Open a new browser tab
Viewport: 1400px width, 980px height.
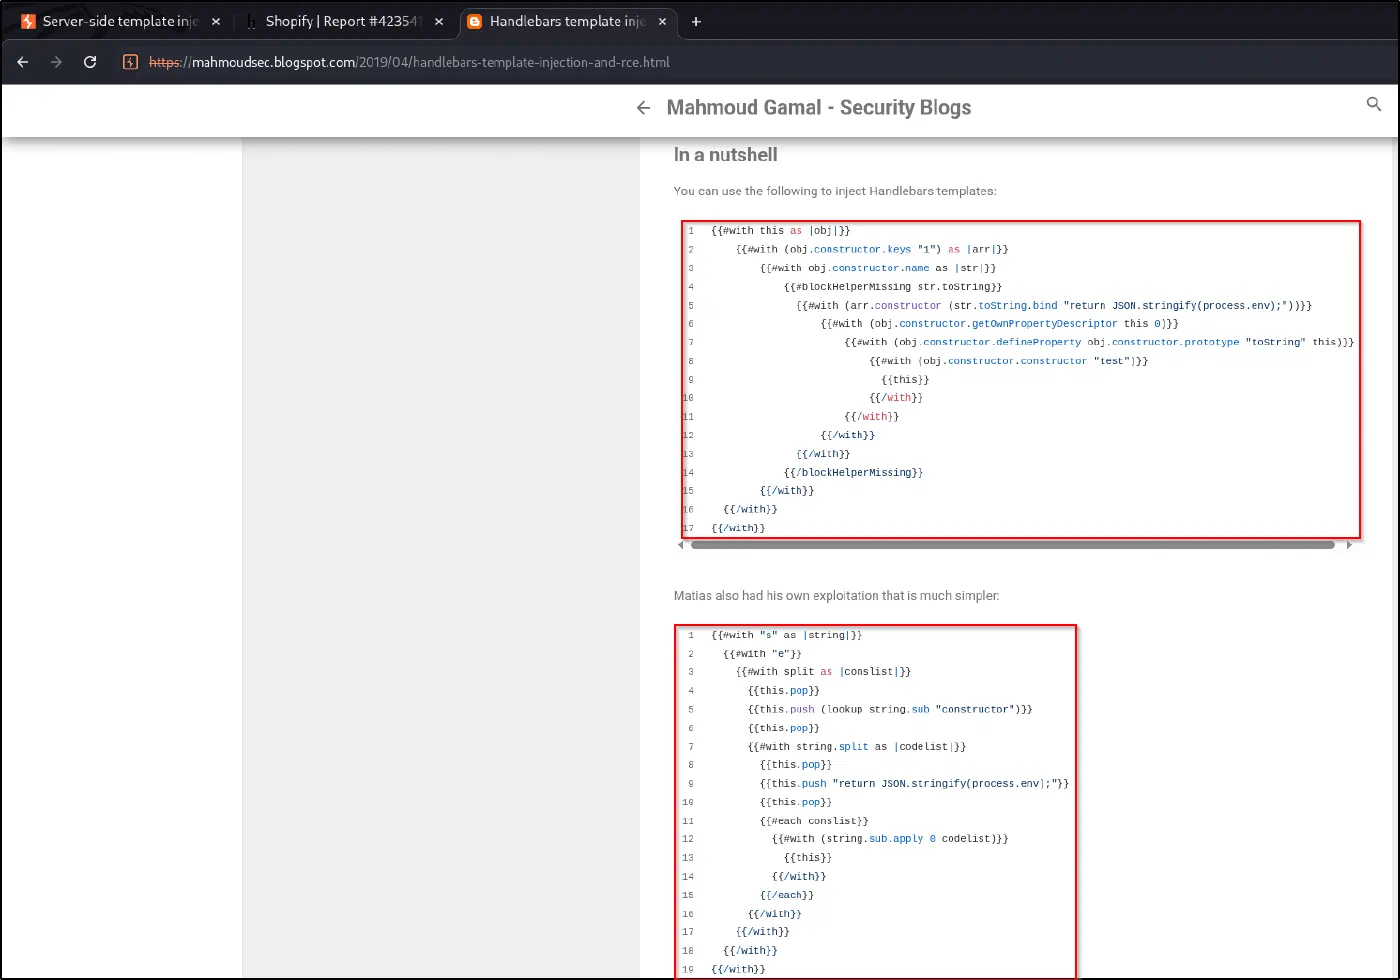(x=696, y=21)
